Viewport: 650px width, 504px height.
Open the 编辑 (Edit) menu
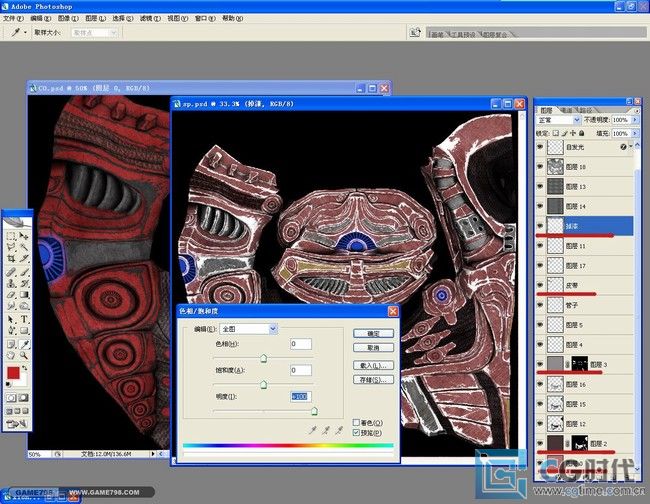tap(41, 18)
